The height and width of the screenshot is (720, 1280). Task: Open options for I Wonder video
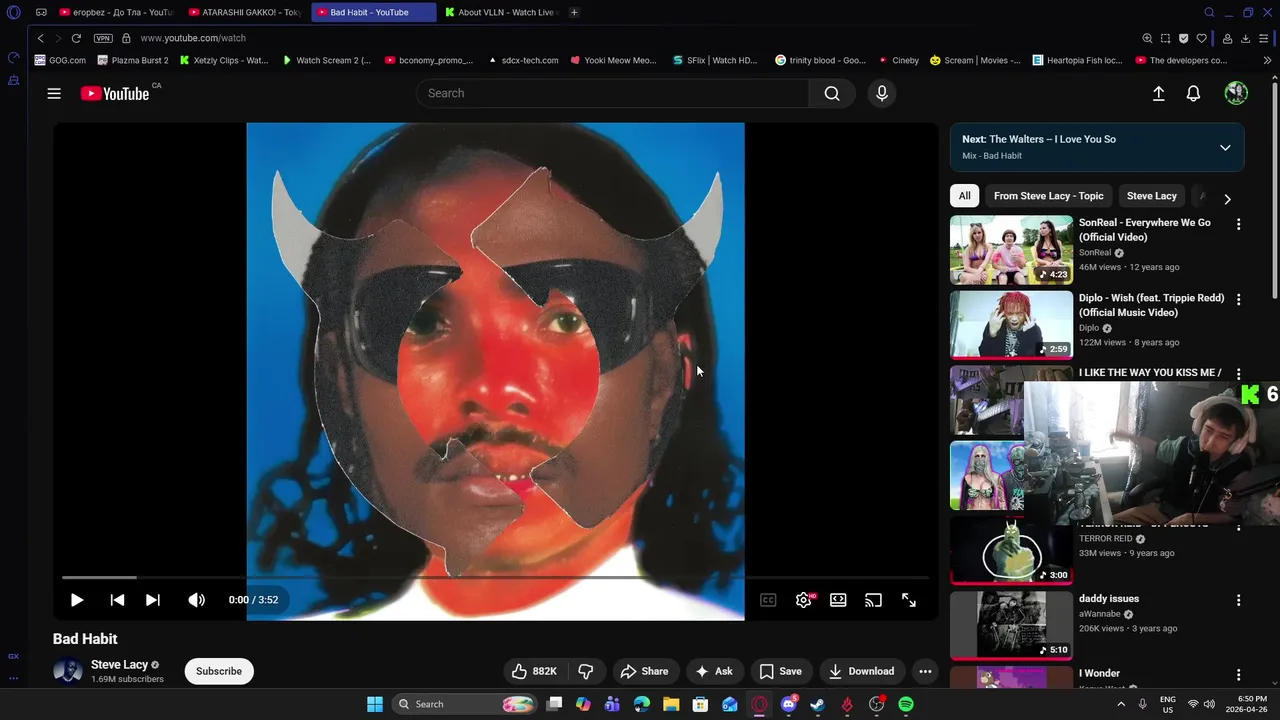(1238, 675)
